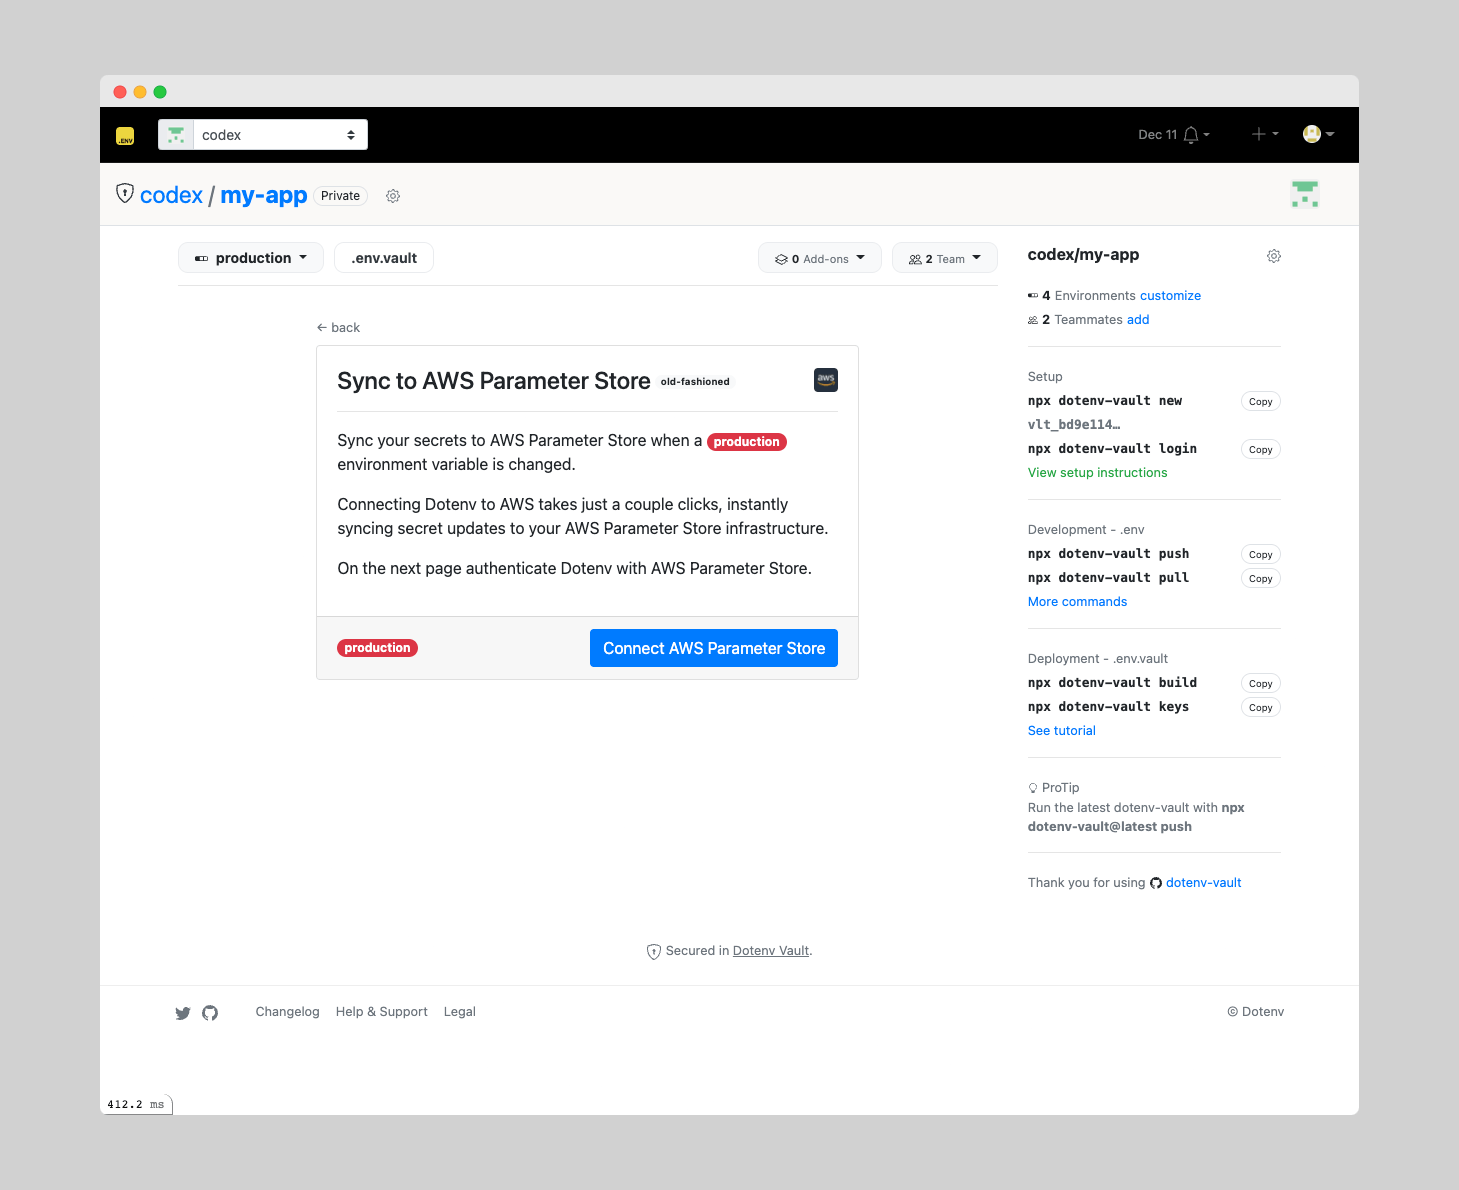
Task: Click the shield icon beside Secured in
Action: [654, 952]
